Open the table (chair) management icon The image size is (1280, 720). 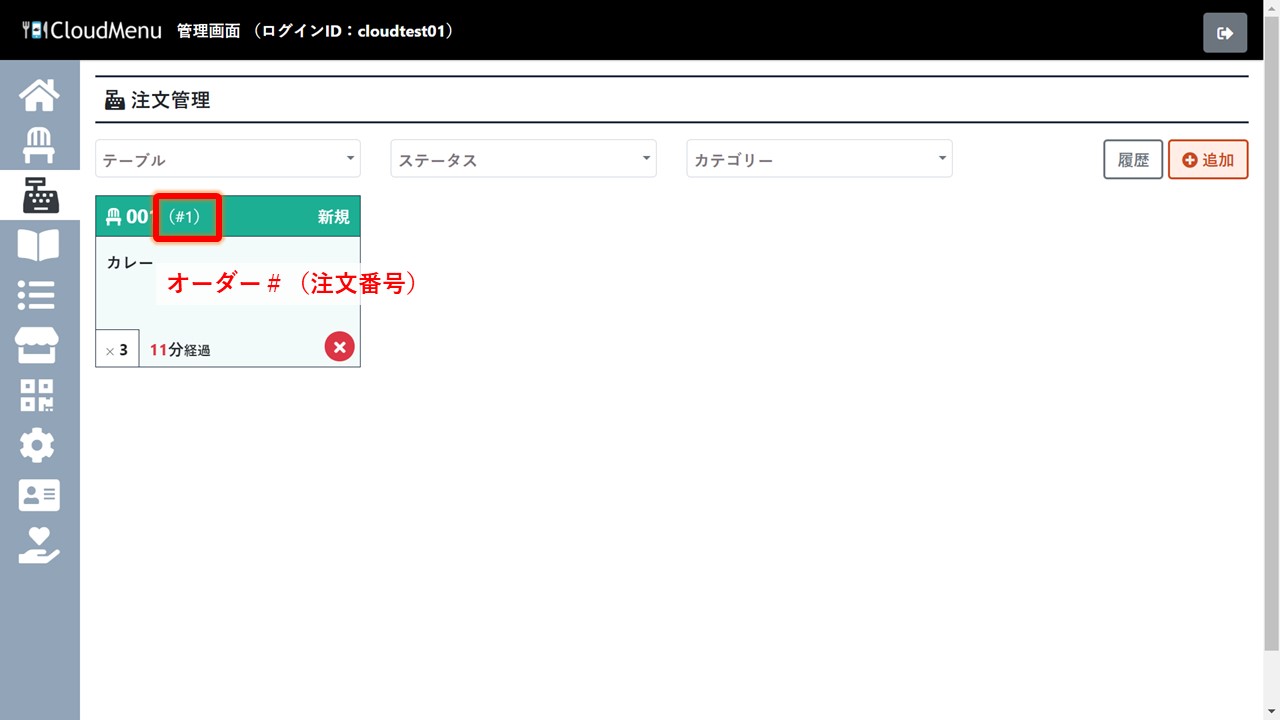click(x=39, y=145)
